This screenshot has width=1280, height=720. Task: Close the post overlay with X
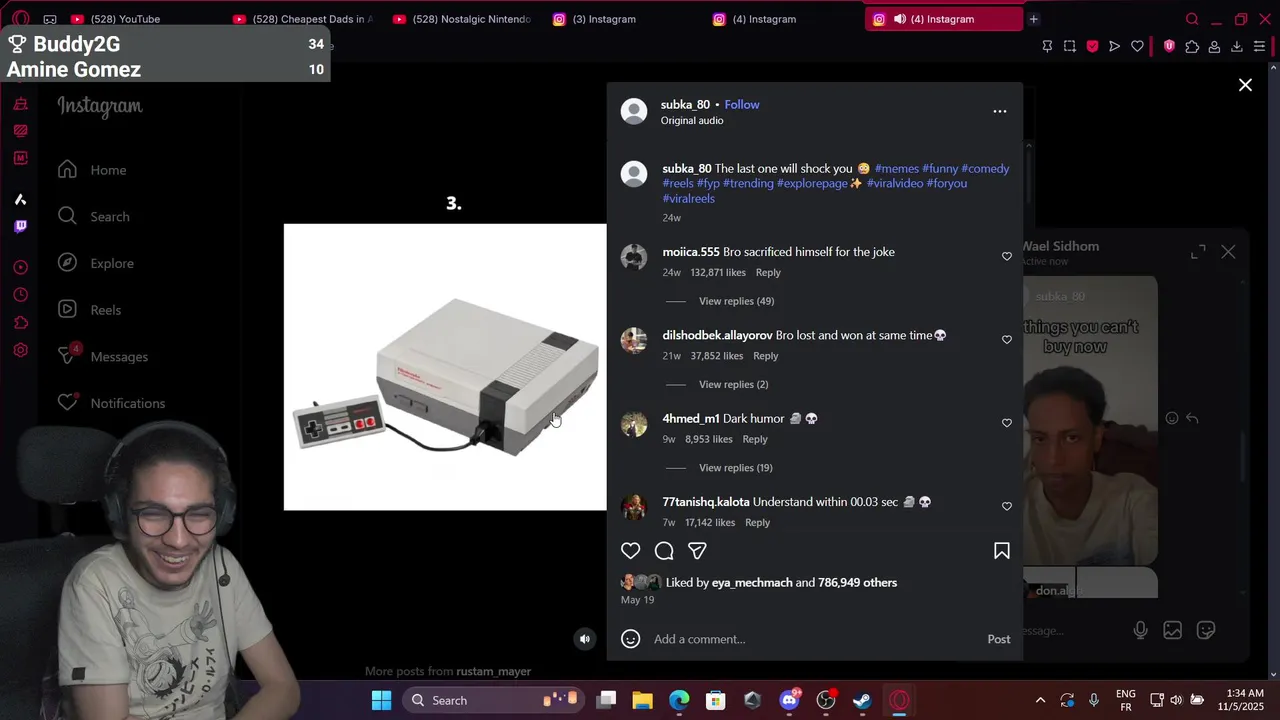click(x=1245, y=85)
